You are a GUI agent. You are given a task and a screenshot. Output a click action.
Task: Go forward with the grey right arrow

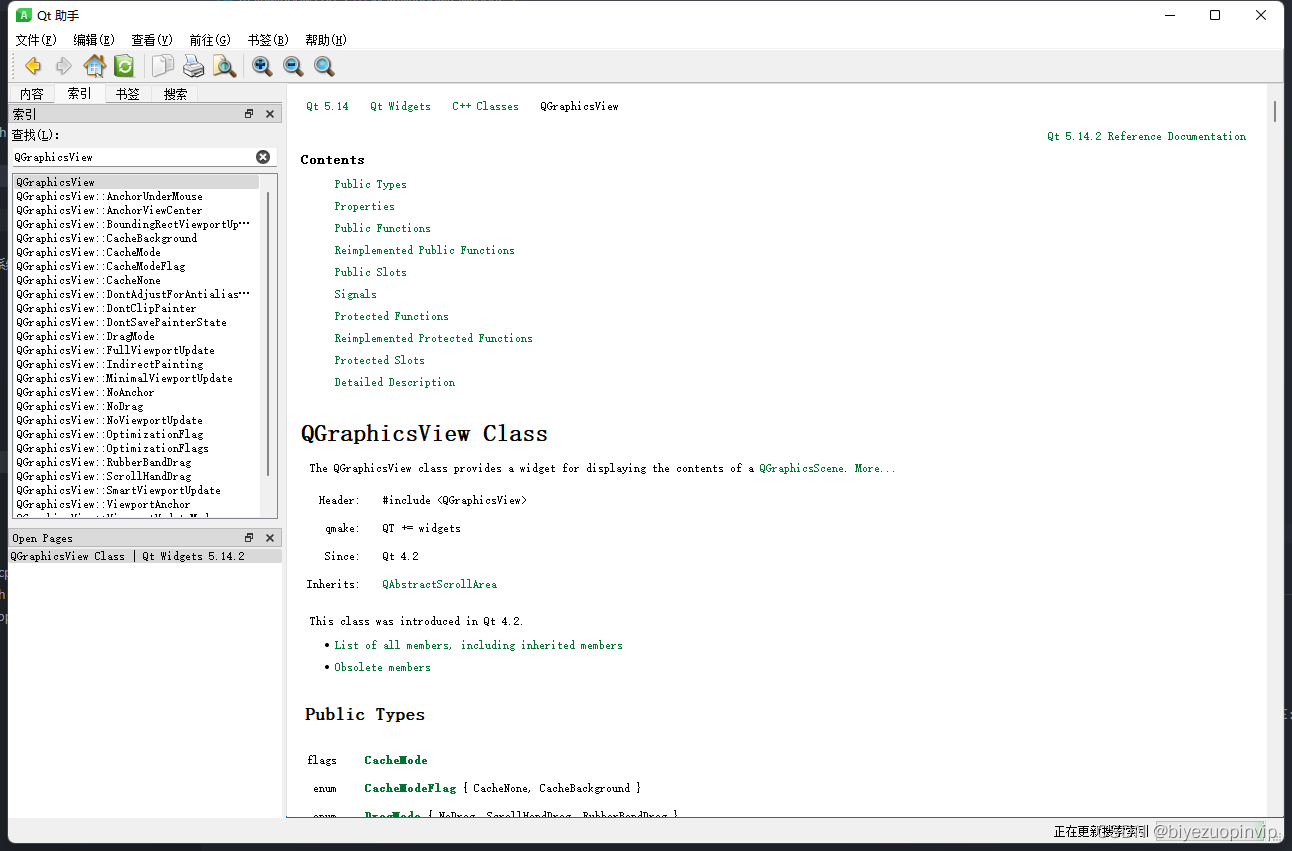63,66
